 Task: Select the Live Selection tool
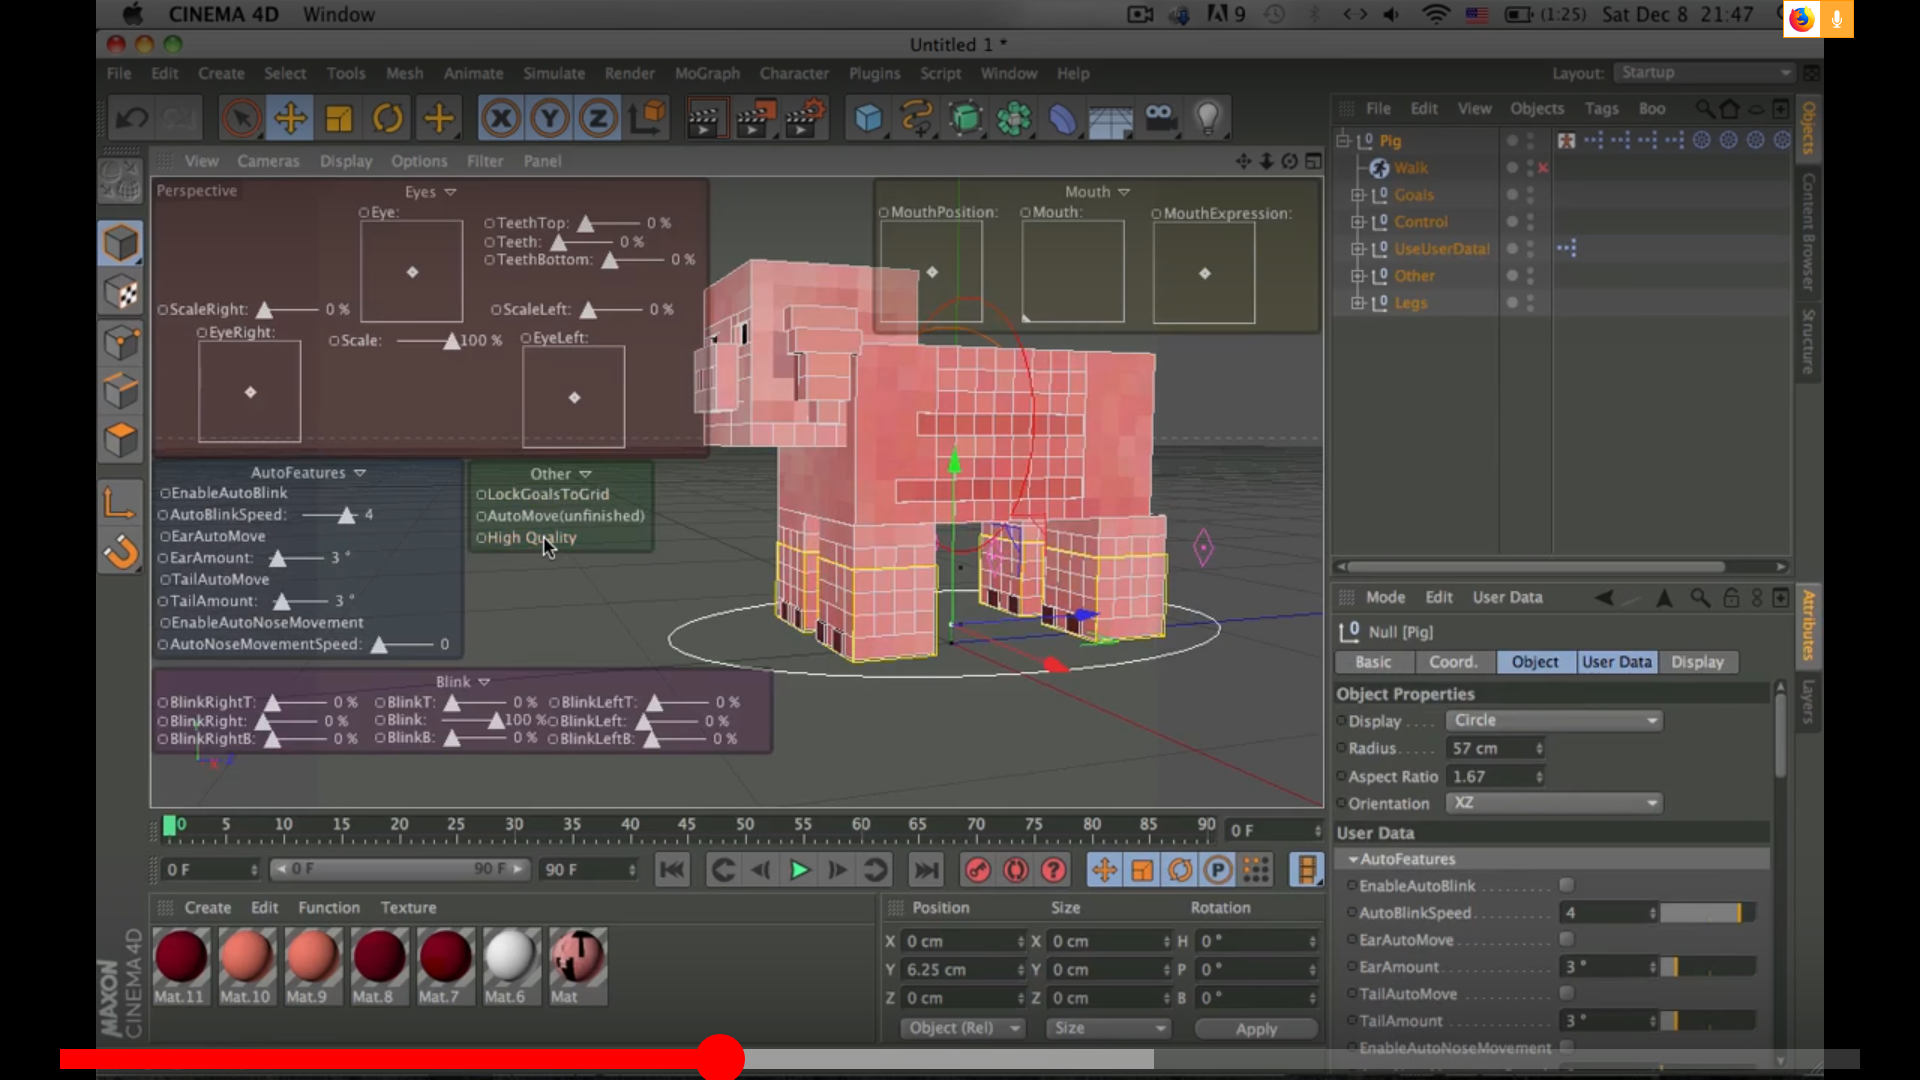point(241,118)
